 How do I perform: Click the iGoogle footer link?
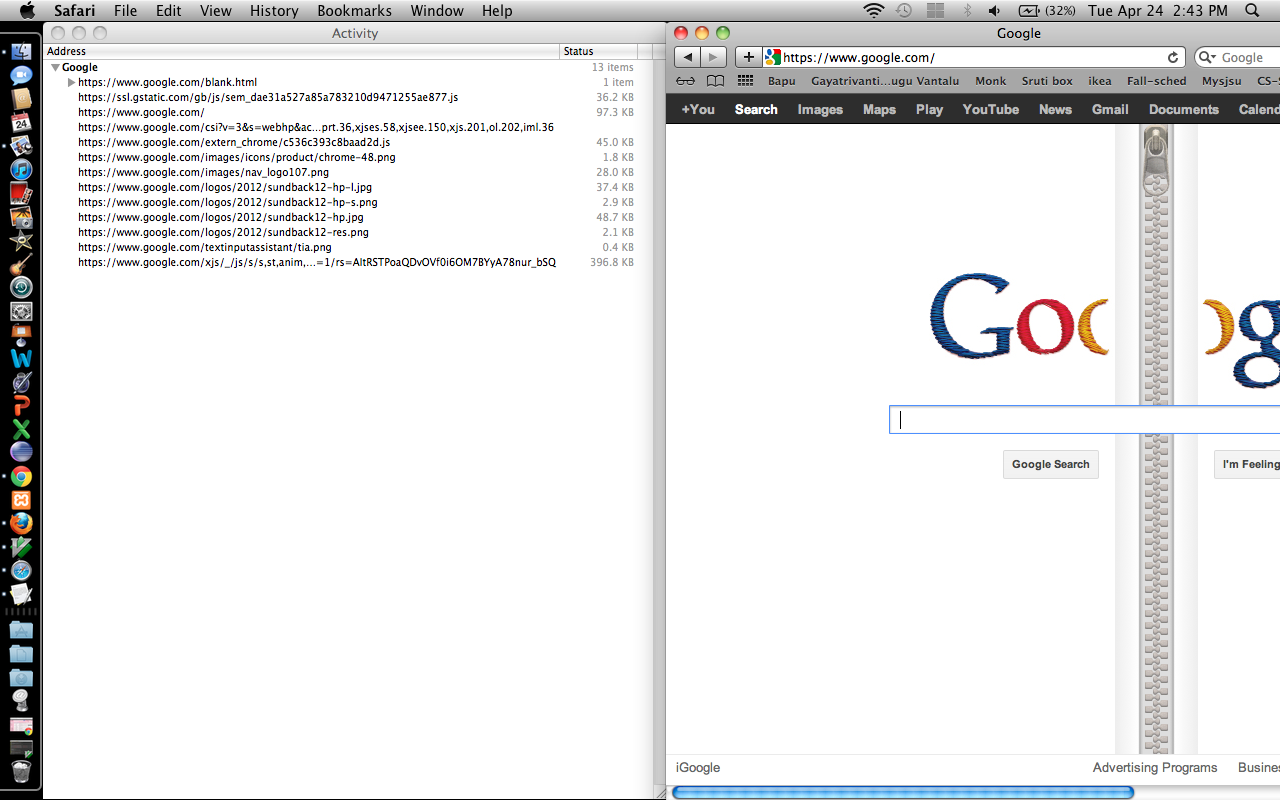click(698, 768)
